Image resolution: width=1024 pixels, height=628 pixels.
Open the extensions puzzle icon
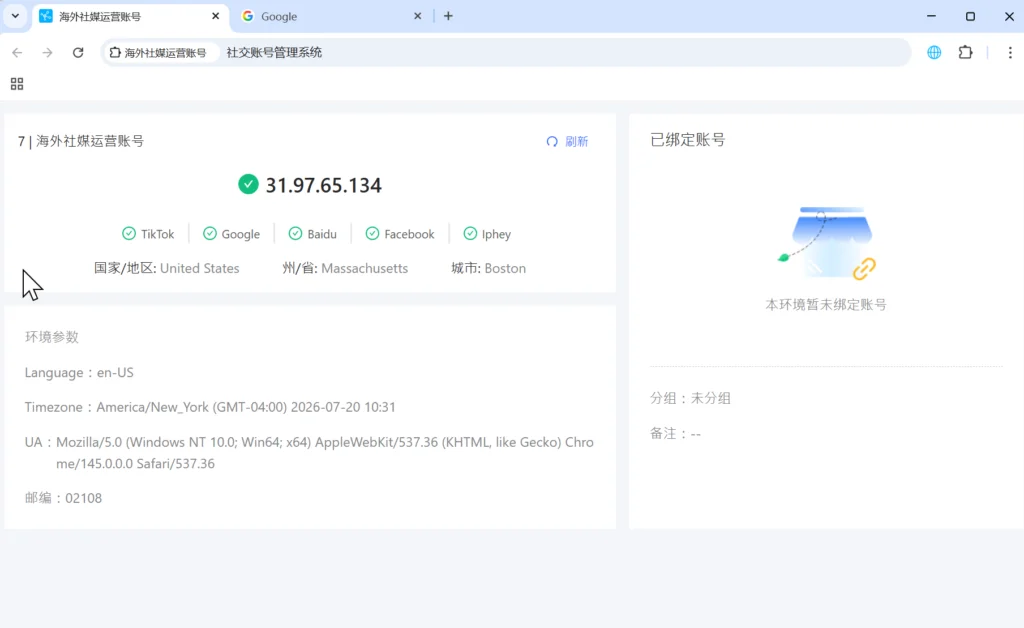coord(965,52)
